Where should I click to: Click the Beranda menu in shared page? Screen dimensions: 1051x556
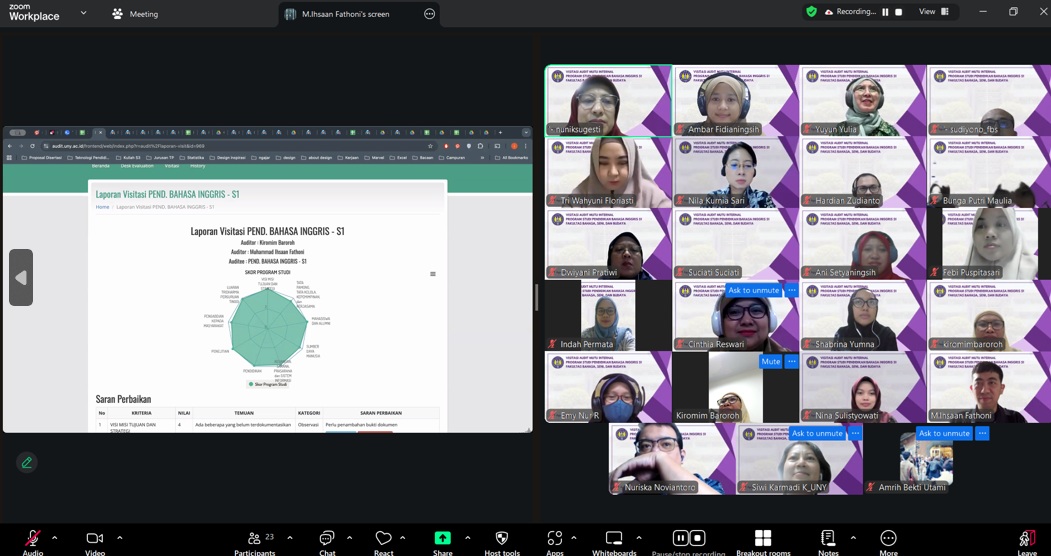(x=101, y=166)
